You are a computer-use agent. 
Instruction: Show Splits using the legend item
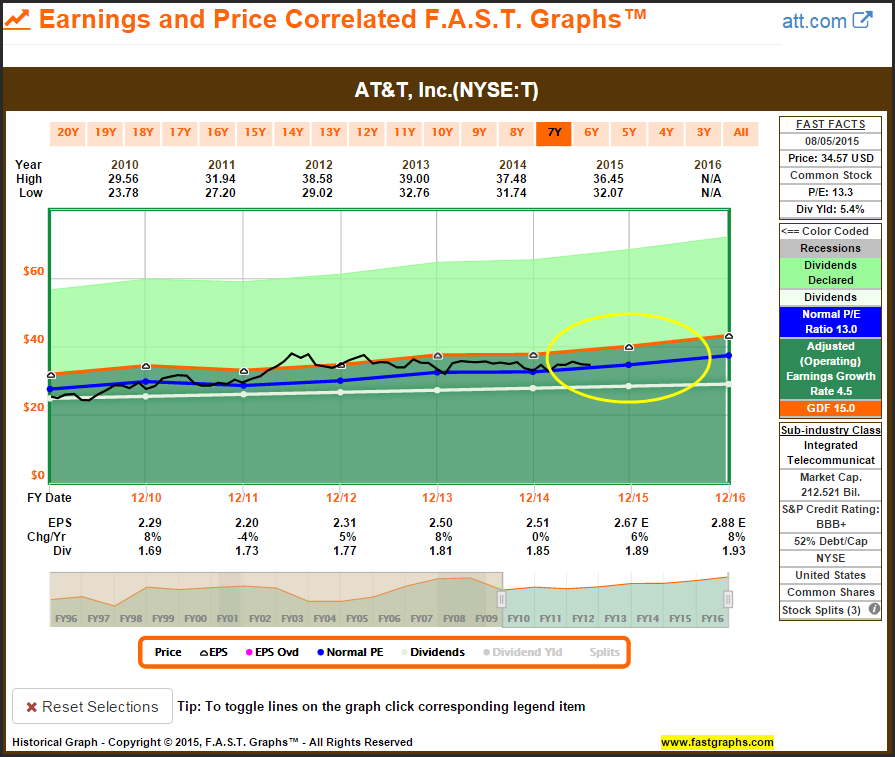coord(603,652)
